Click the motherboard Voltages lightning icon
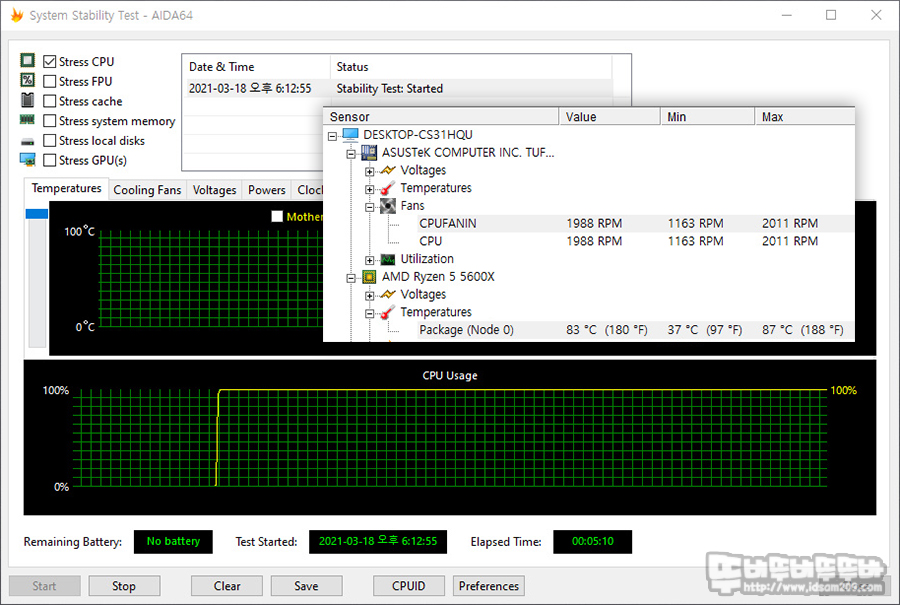This screenshot has height=605, width=900. (x=388, y=170)
